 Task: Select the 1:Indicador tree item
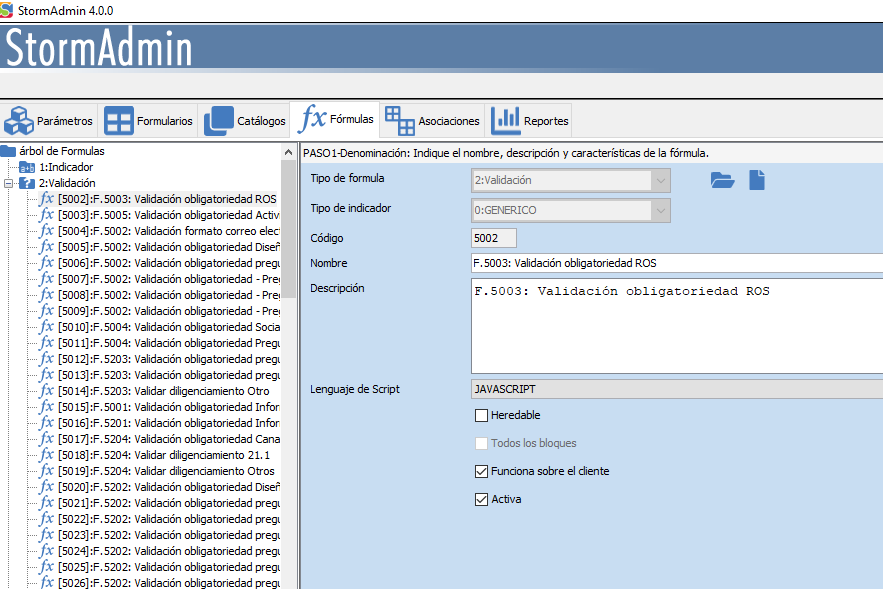pos(65,167)
